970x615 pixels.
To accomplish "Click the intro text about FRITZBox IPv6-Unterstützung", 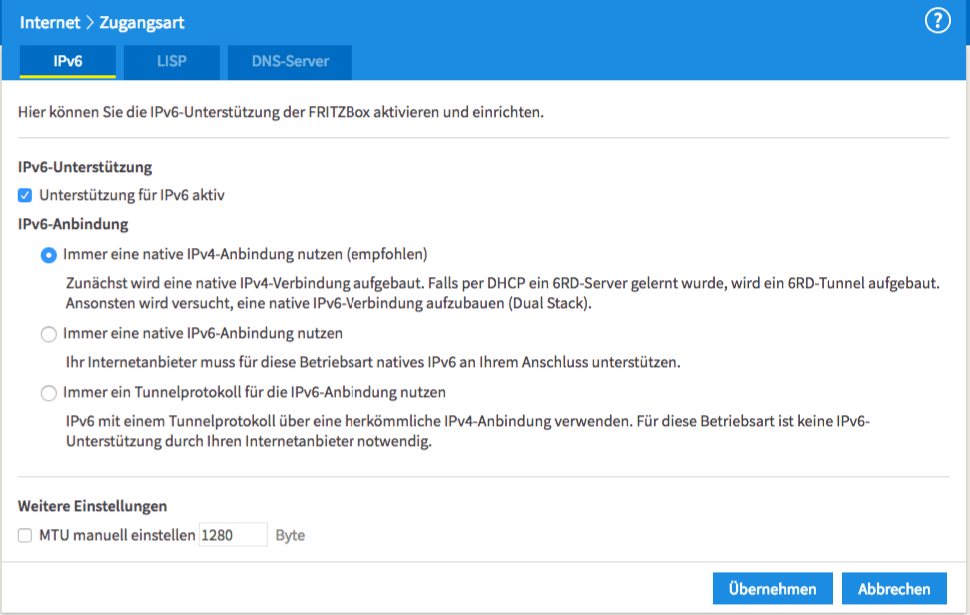I will click(281, 112).
